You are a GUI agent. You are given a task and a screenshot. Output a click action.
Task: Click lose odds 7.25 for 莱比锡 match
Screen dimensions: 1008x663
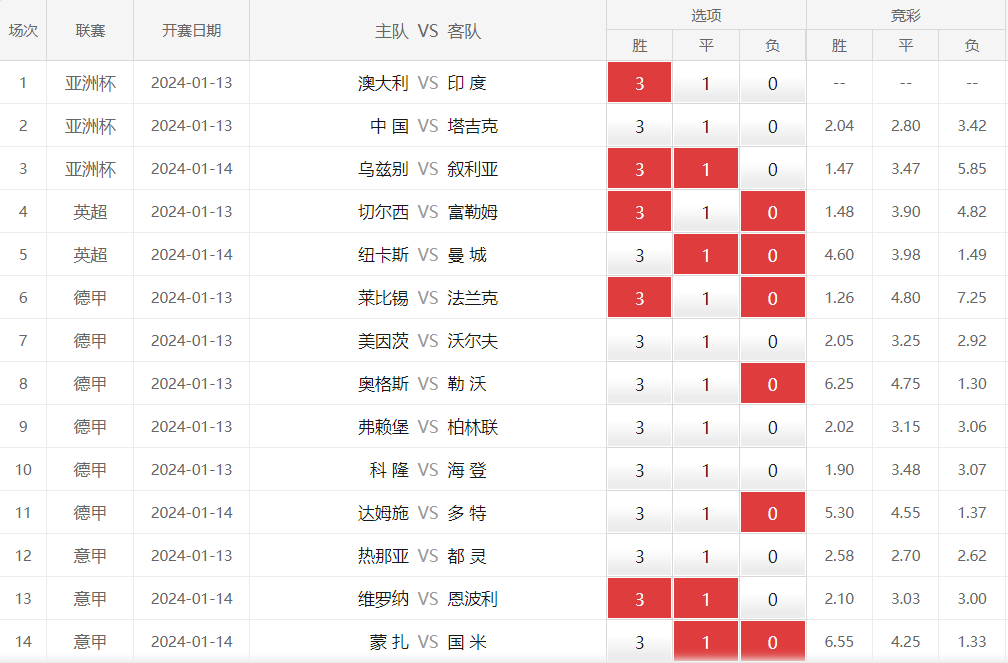971,298
